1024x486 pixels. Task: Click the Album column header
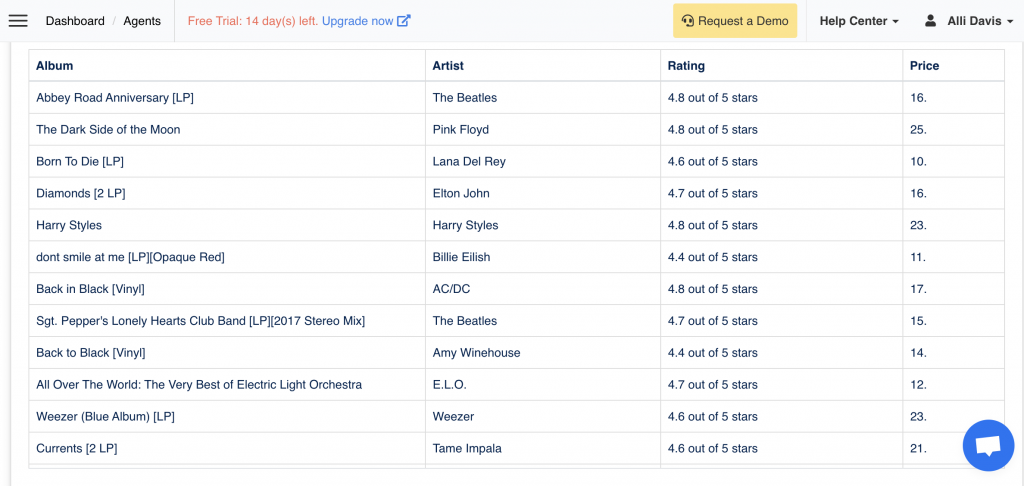(x=55, y=66)
